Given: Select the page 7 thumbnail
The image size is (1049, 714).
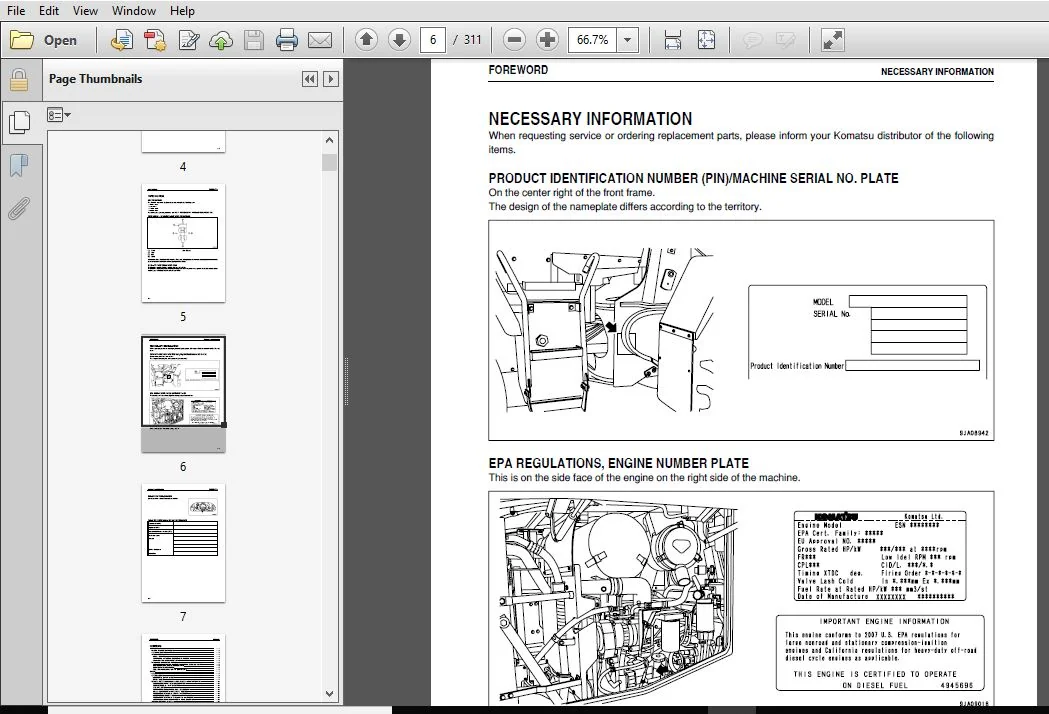Looking at the screenshot, I should click(183, 543).
